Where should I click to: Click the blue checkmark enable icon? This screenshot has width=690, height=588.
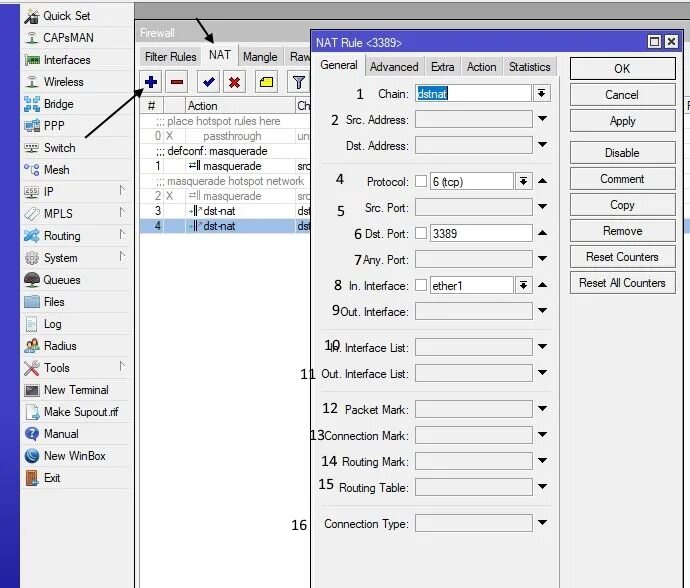[208, 82]
